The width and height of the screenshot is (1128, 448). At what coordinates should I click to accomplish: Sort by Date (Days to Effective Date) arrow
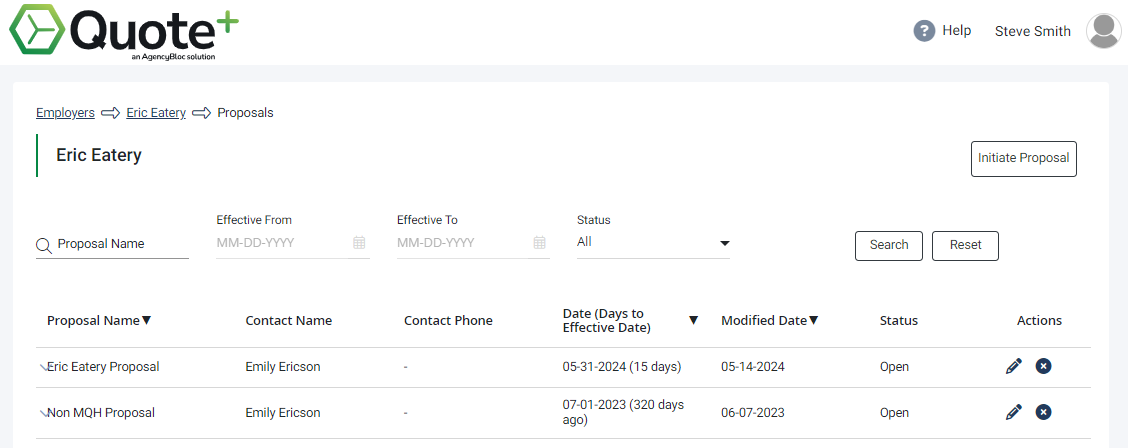coord(693,321)
